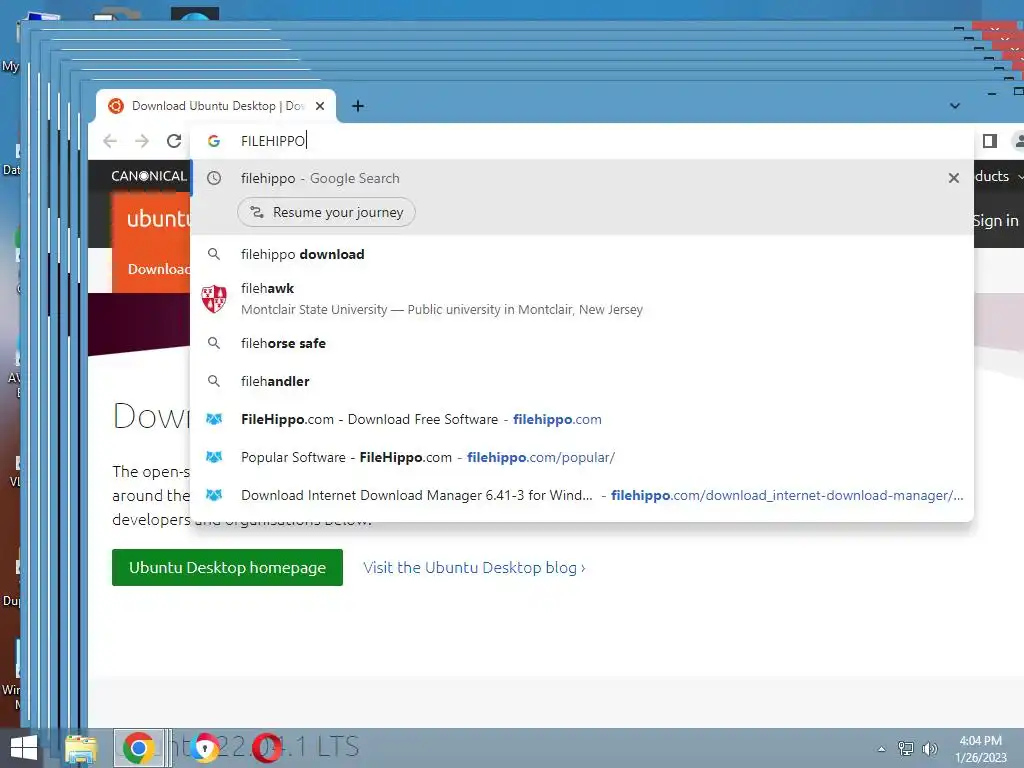The width and height of the screenshot is (1024, 768).
Task: Show hidden tray icons arrow
Action: 882,749
